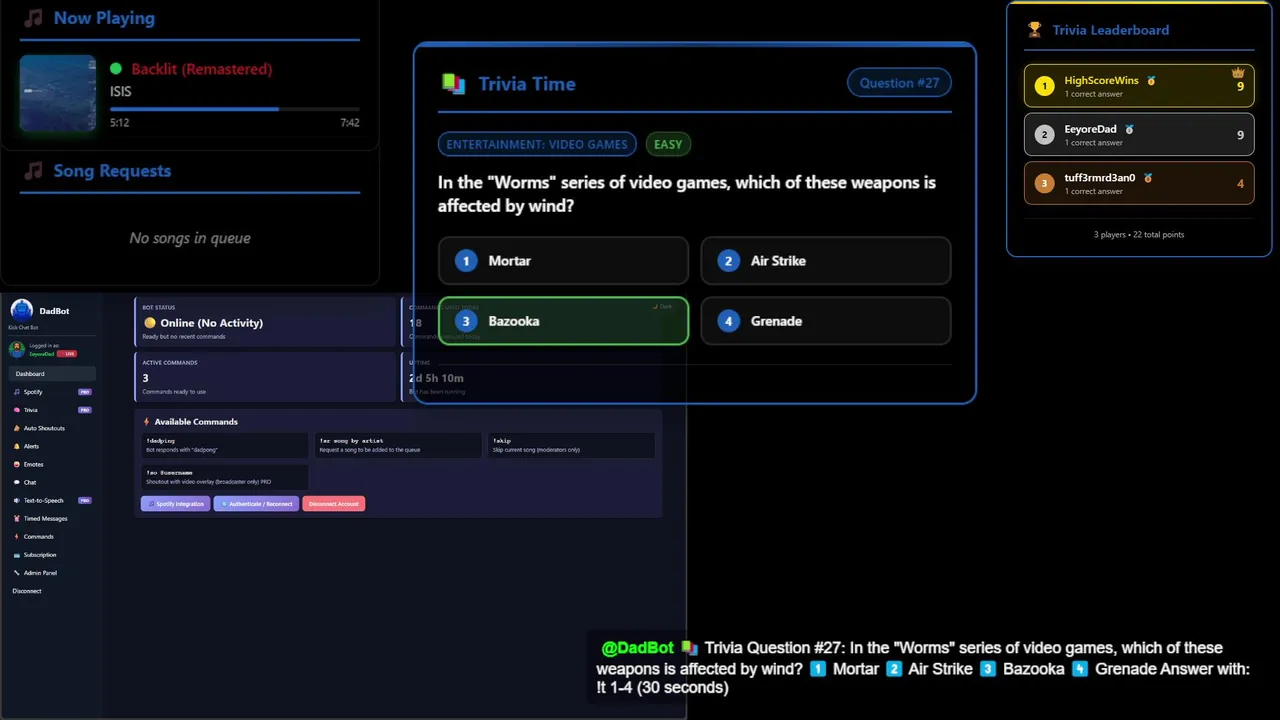The height and width of the screenshot is (720, 1280).
Task: Click the ENTERTAINMENT: VIDEO GAMES category tag
Action: [537, 144]
